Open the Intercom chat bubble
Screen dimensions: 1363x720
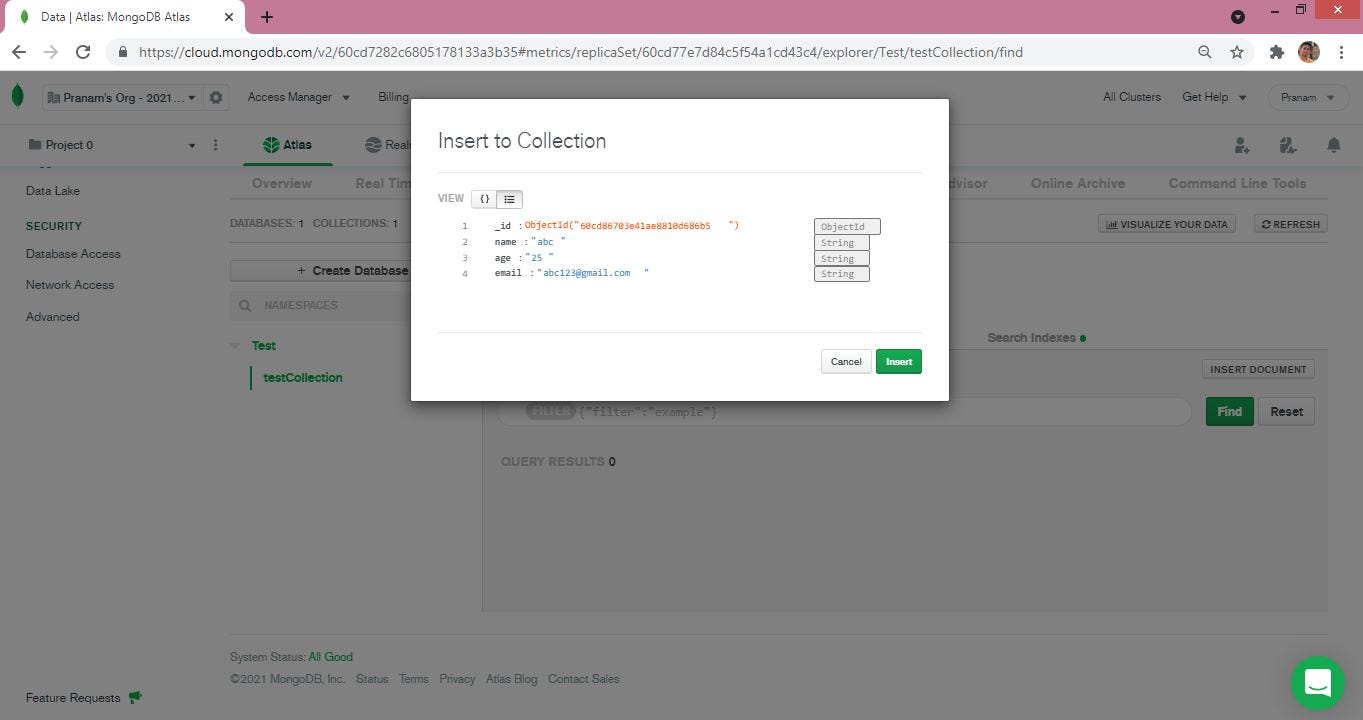1317,682
